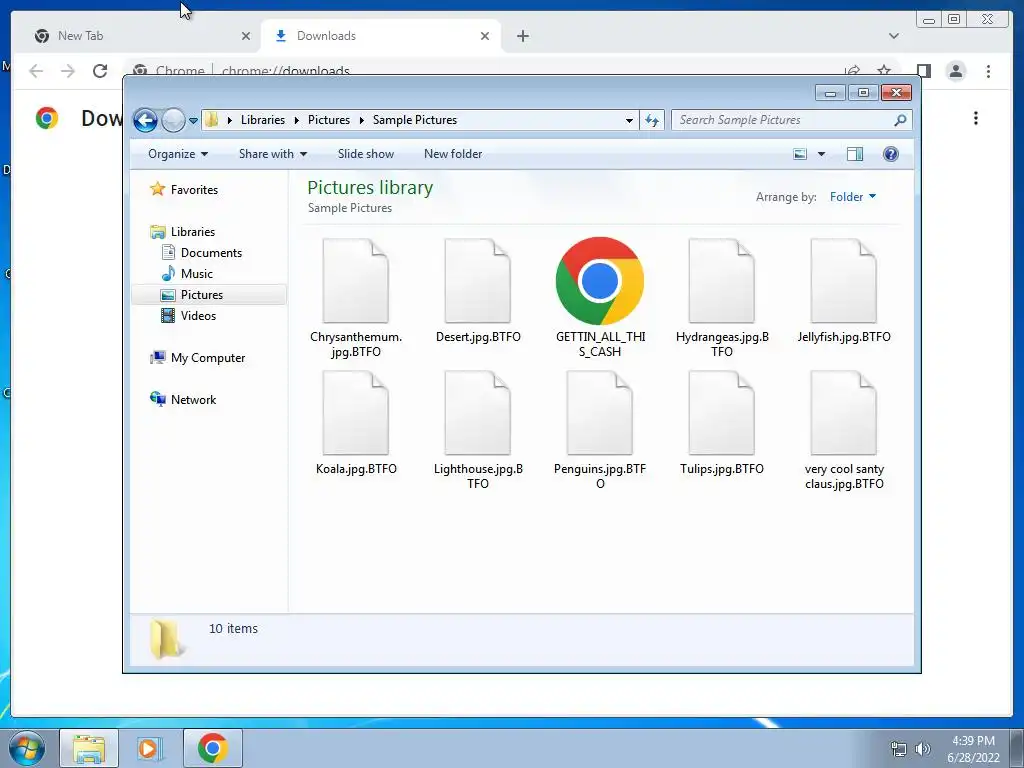Close the New Tab tab in Chrome

246,36
